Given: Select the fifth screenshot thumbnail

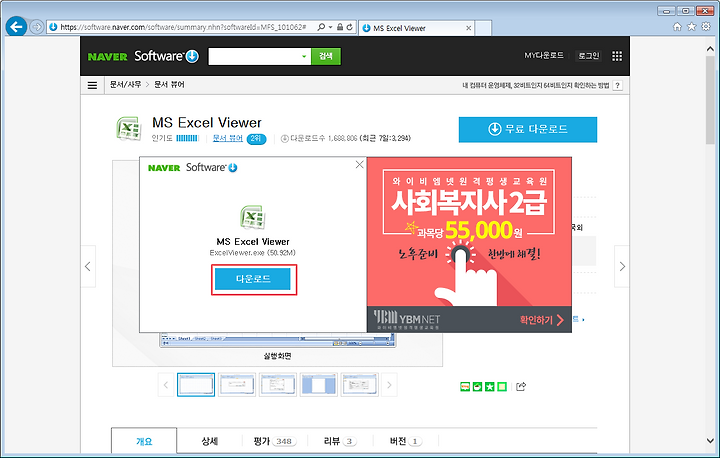Looking at the screenshot, I should (x=360, y=384).
